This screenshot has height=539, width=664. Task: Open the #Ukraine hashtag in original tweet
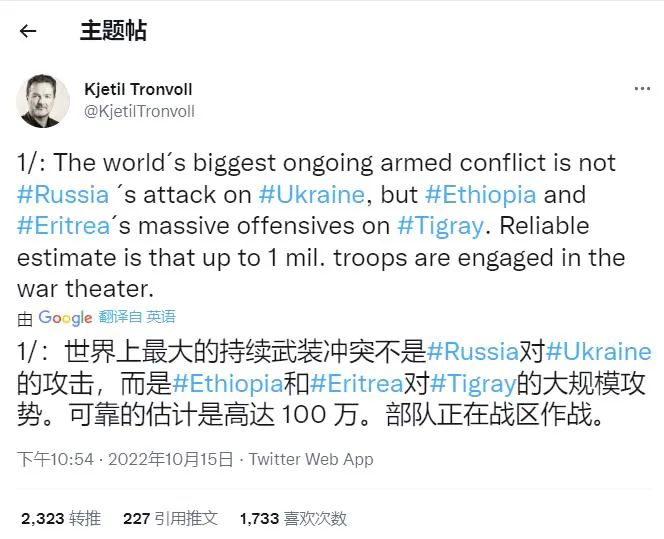(x=311, y=195)
